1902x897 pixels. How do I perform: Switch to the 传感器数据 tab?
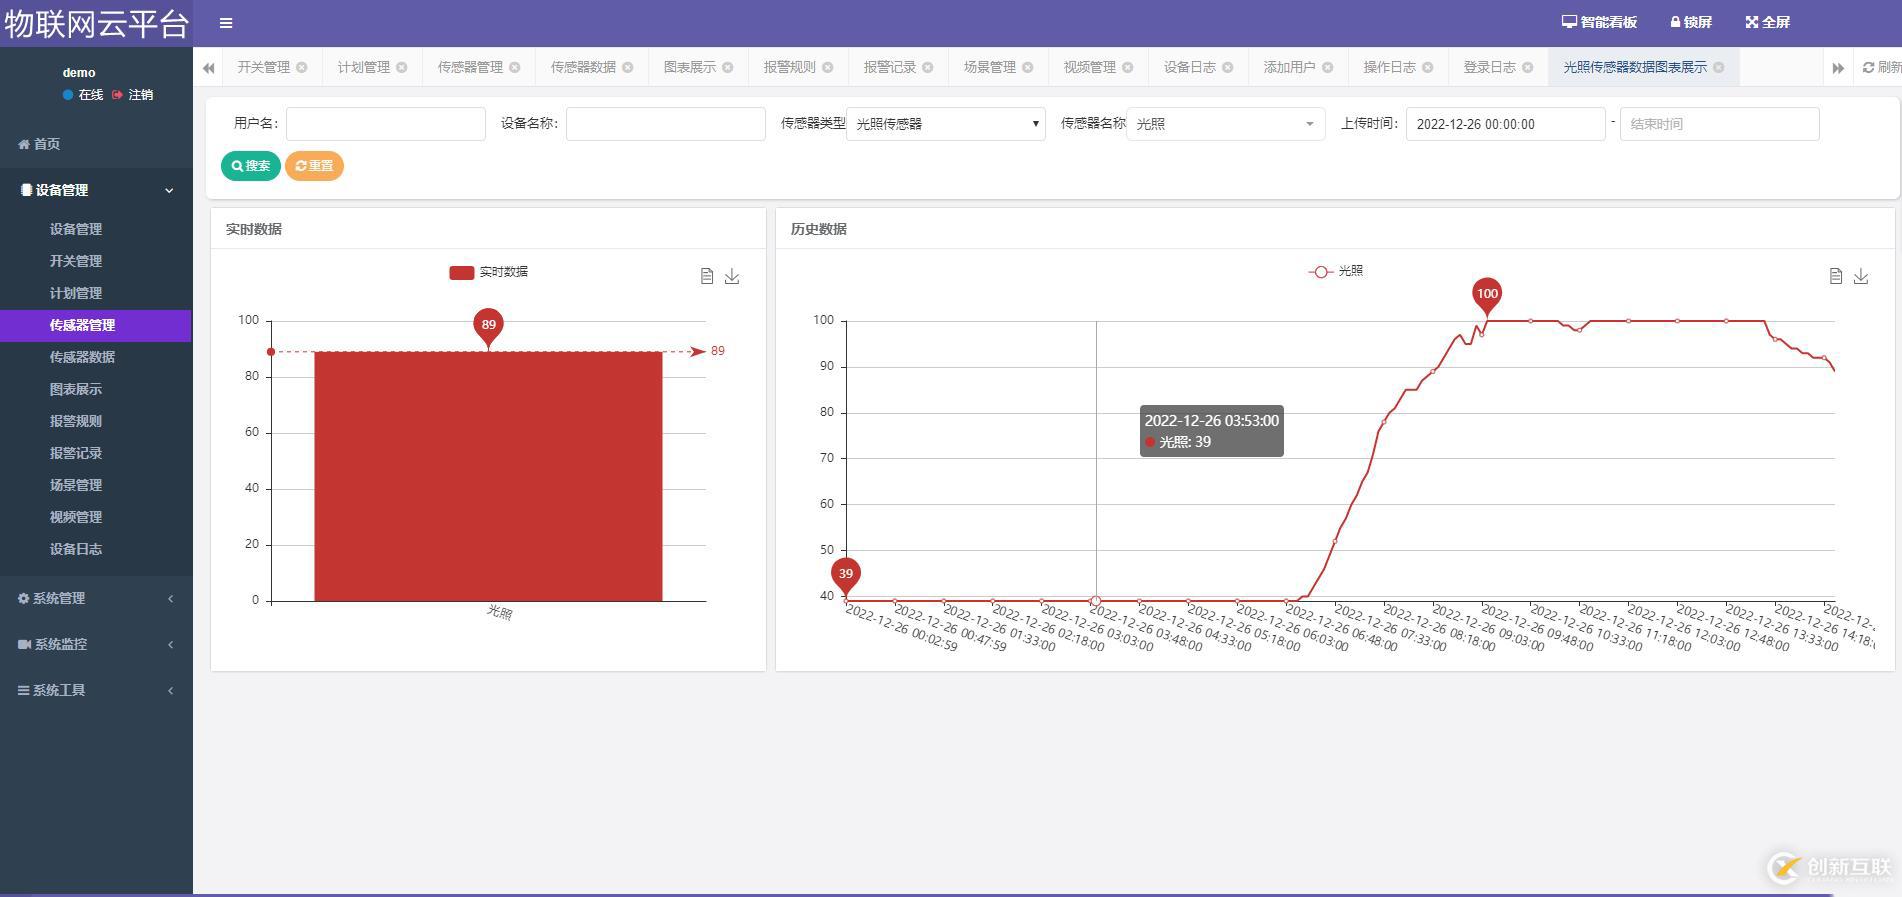[x=583, y=67]
